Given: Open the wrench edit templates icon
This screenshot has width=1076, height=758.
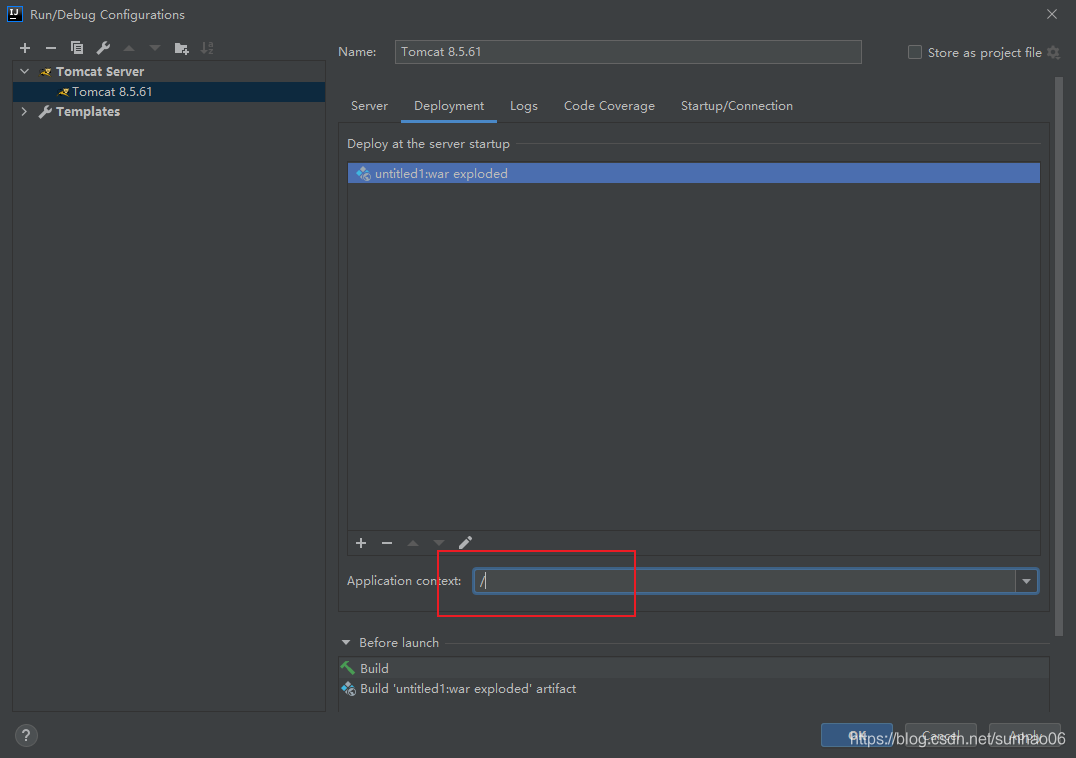Looking at the screenshot, I should pos(103,48).
